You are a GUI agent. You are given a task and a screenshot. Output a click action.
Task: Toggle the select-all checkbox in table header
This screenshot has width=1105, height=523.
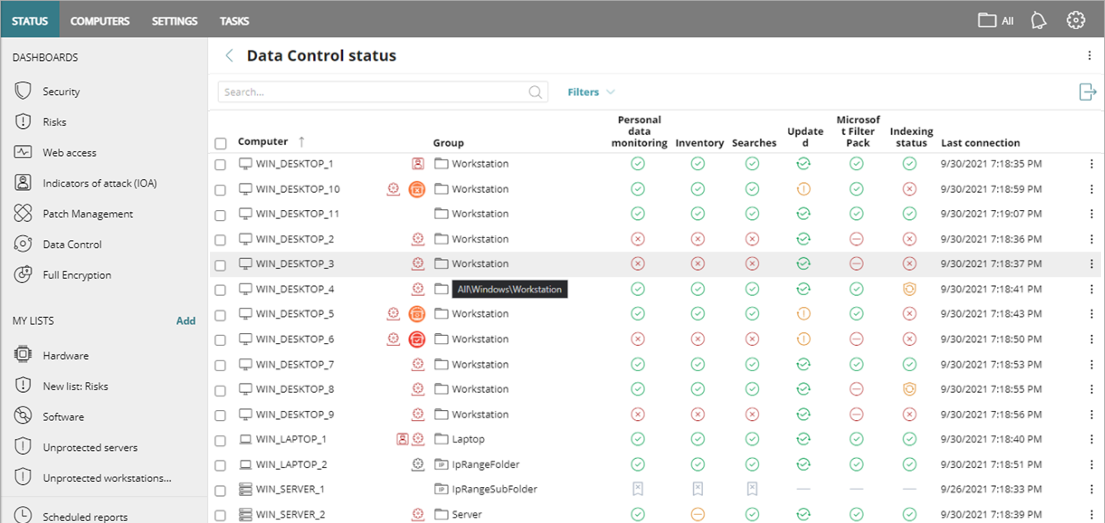click(x=221, y=143)
